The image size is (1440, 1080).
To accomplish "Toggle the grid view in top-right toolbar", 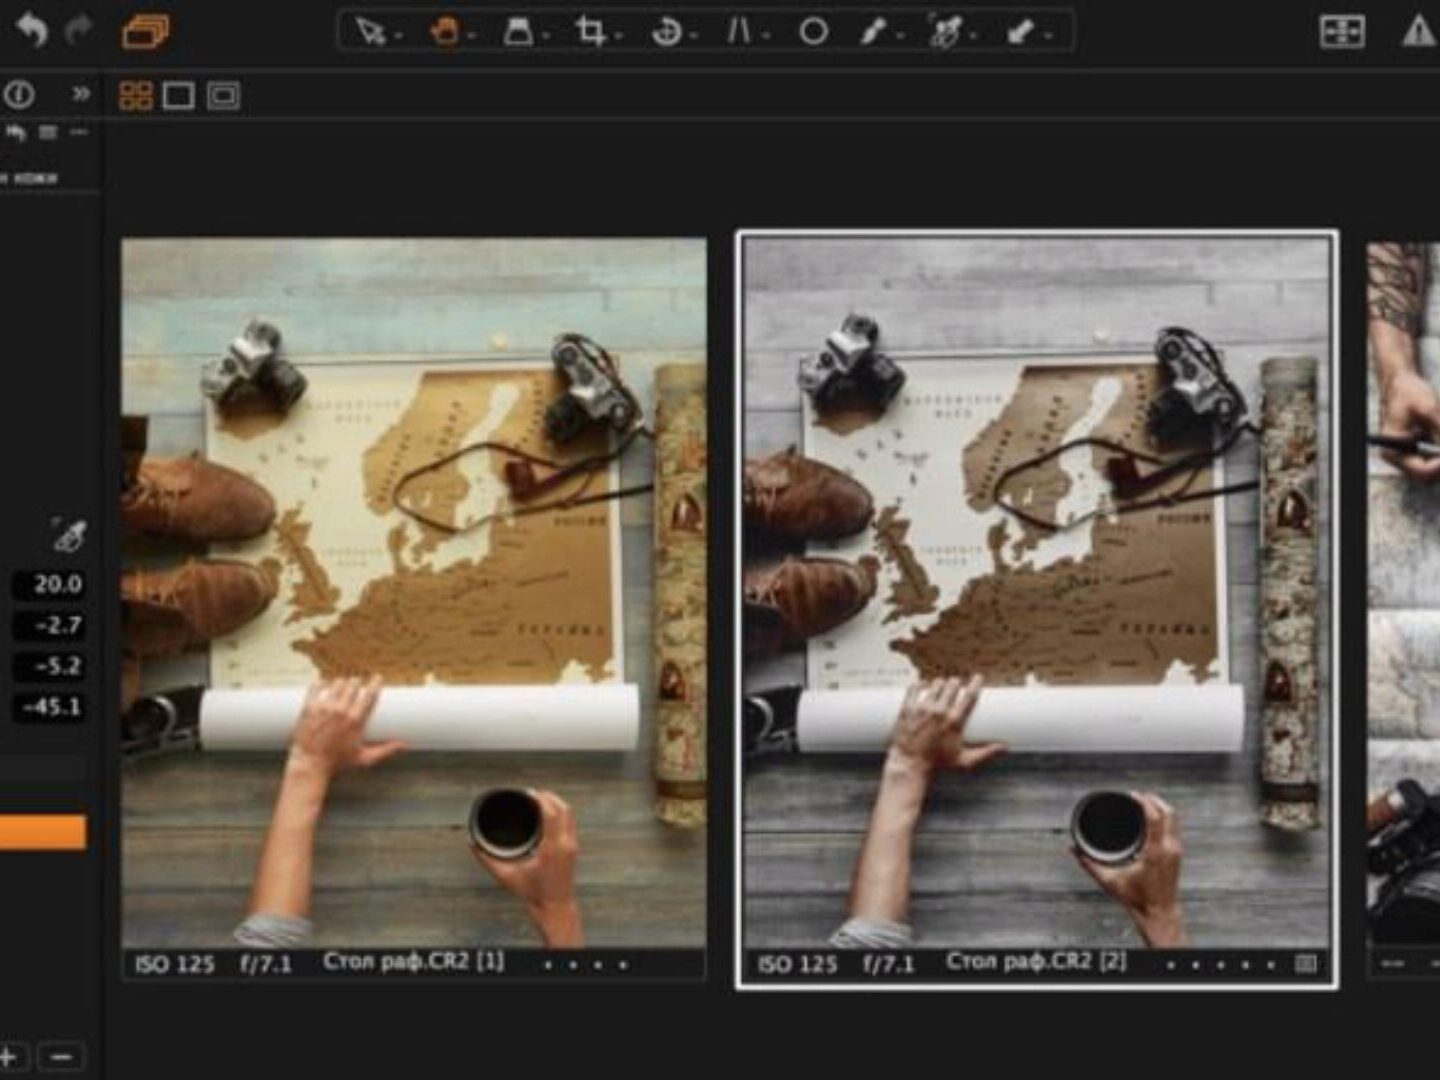I will pos(1341,32).
